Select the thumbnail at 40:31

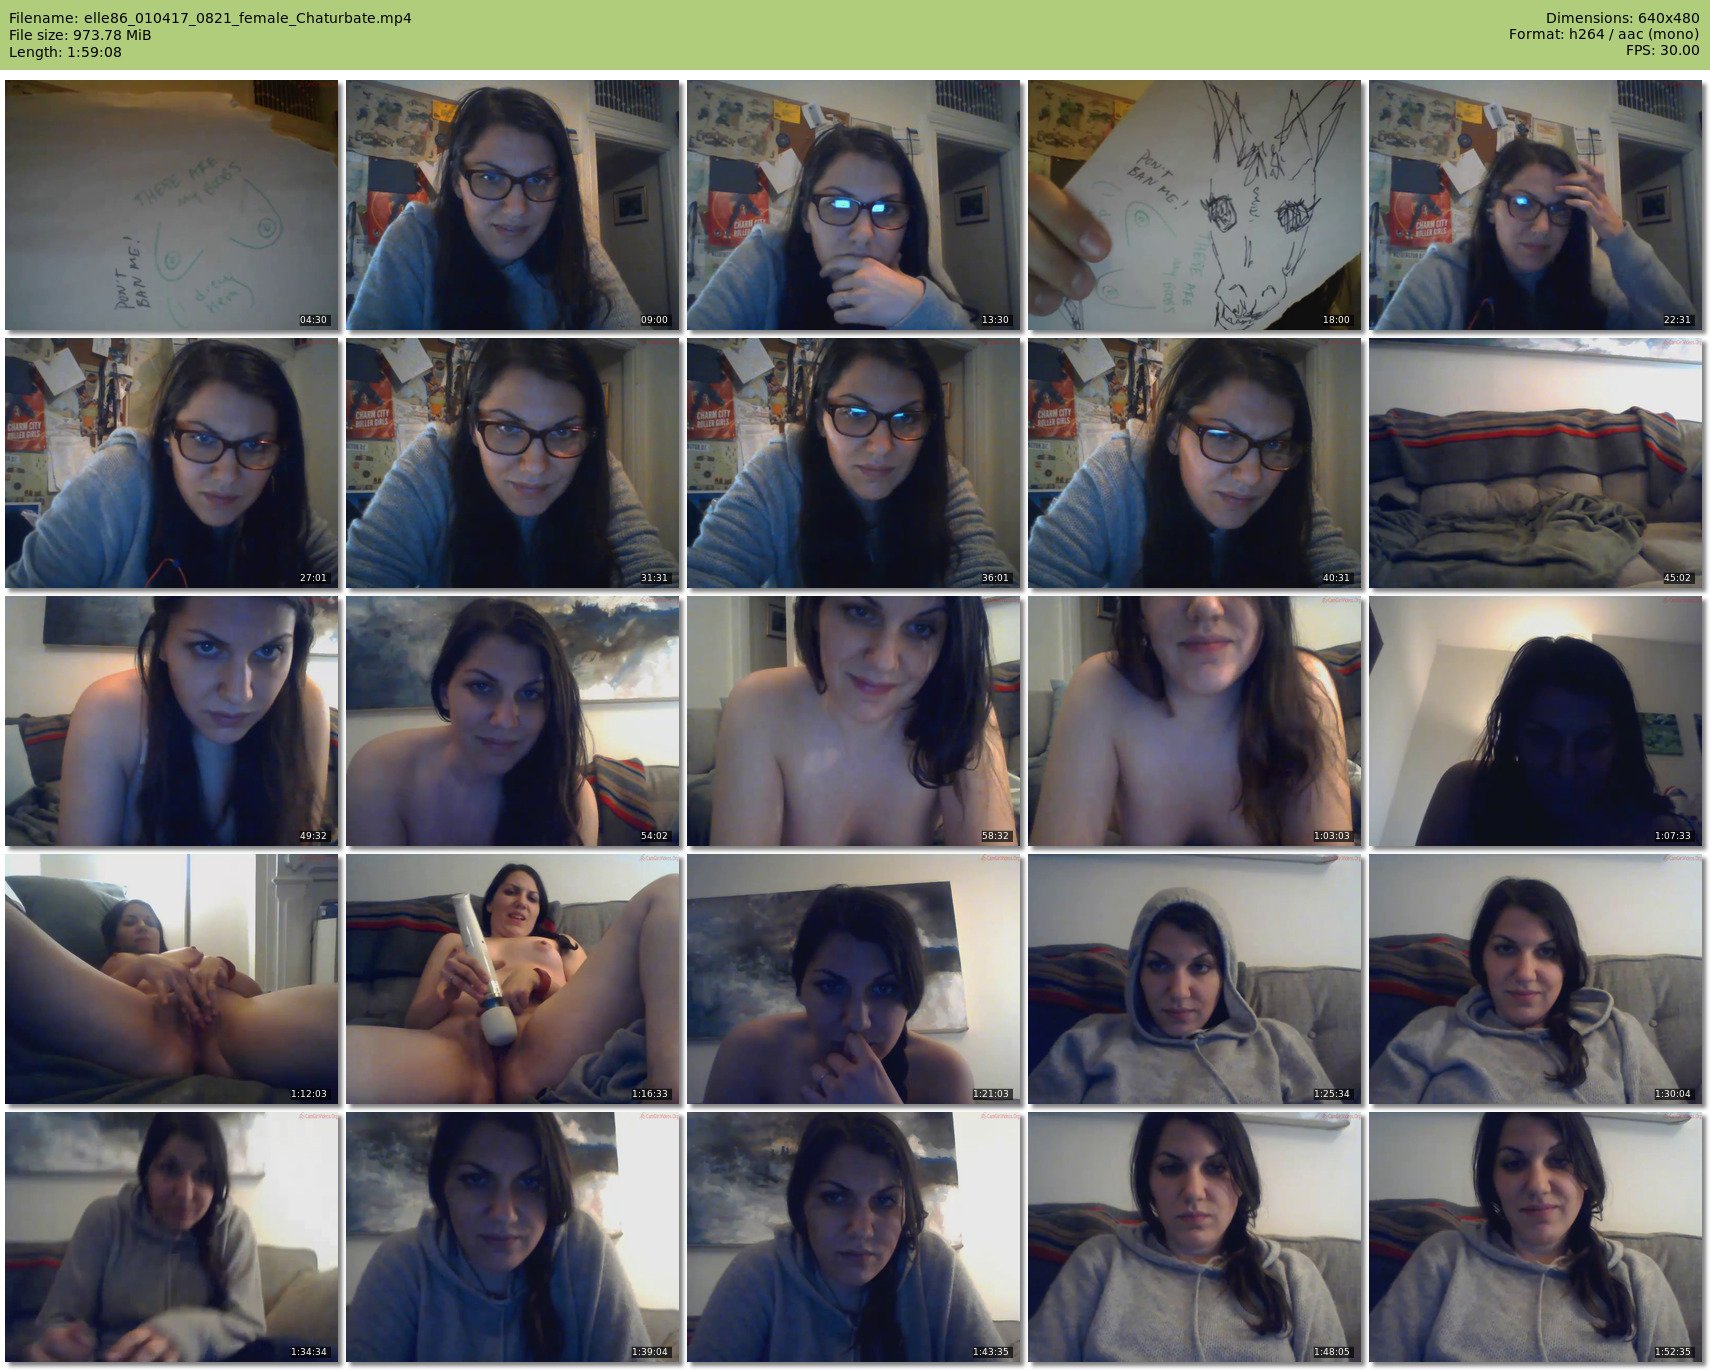tap(1194, 463)
